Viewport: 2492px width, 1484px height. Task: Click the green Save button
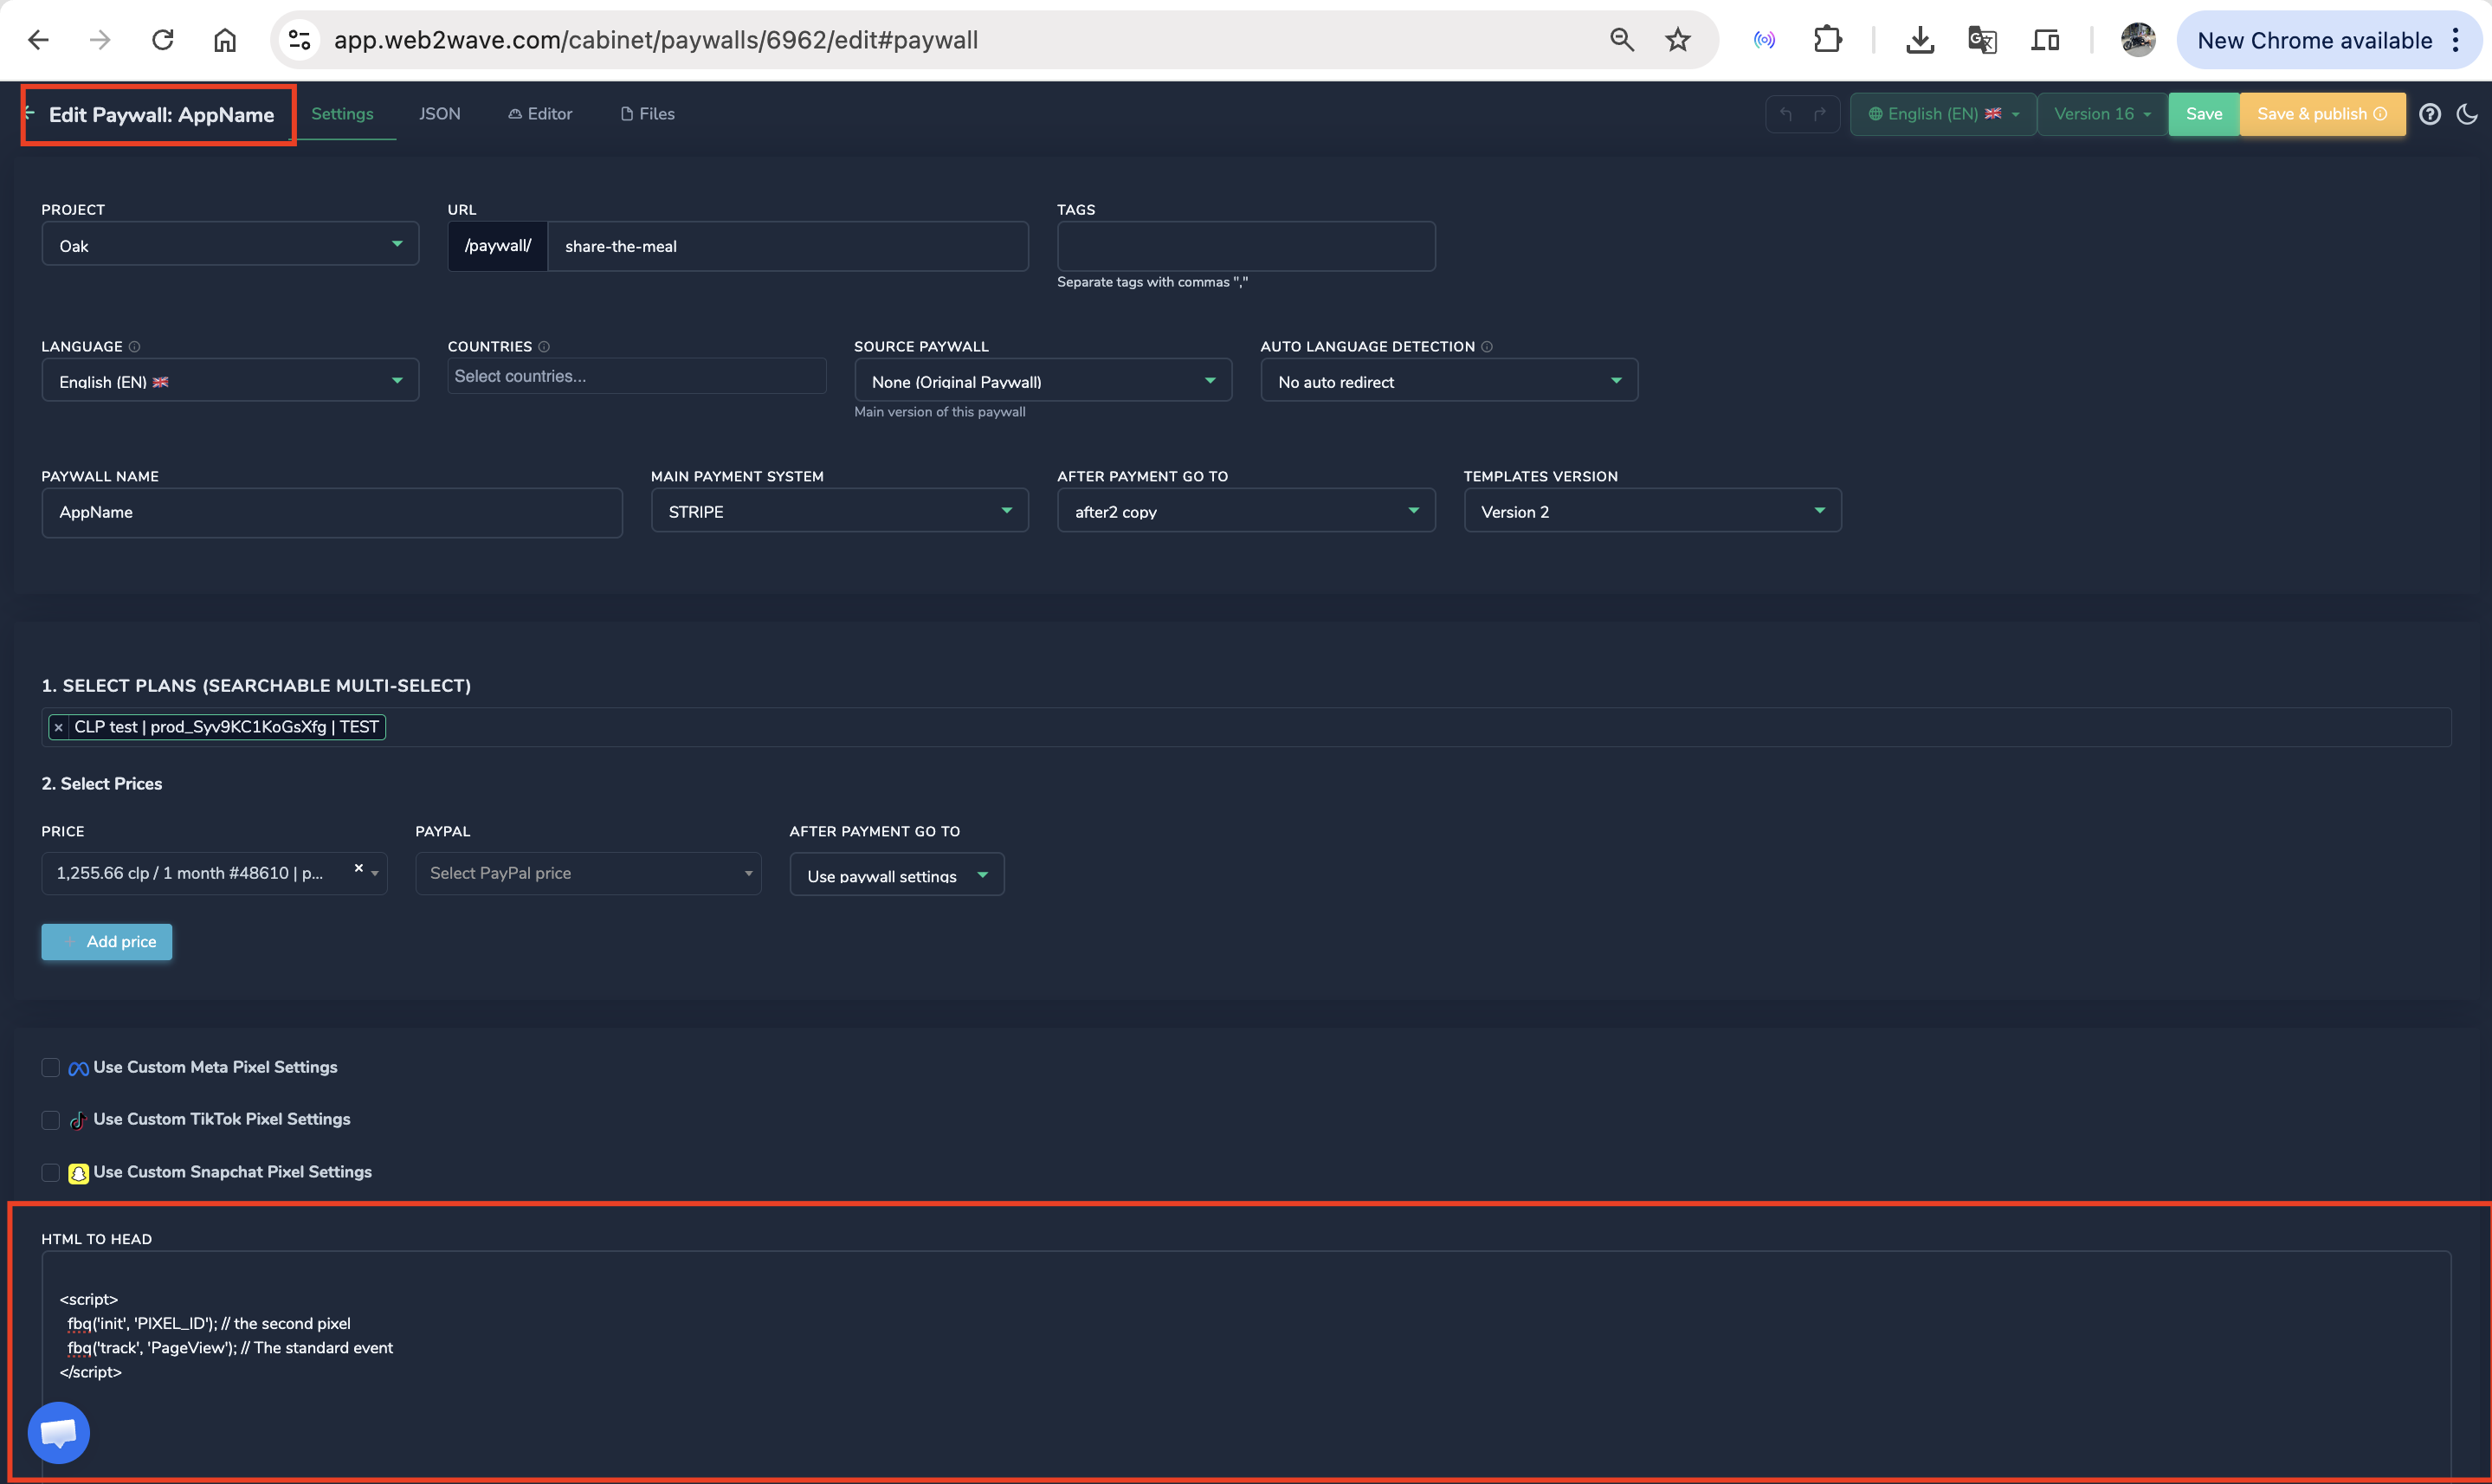point(2204,114)
